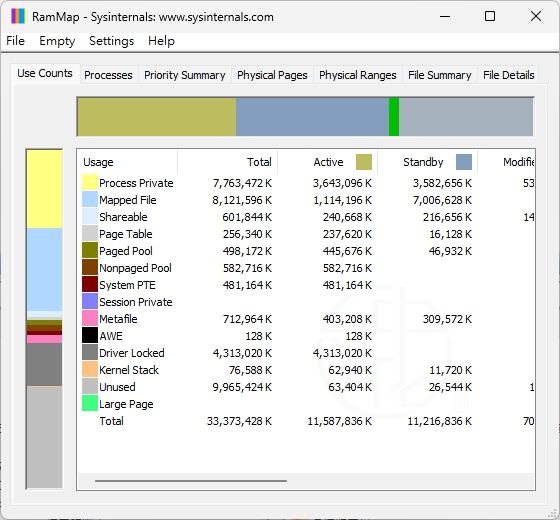Click the gray Driver Locked color swatch
The image size is (560, 520).
(x=90, y=352)
